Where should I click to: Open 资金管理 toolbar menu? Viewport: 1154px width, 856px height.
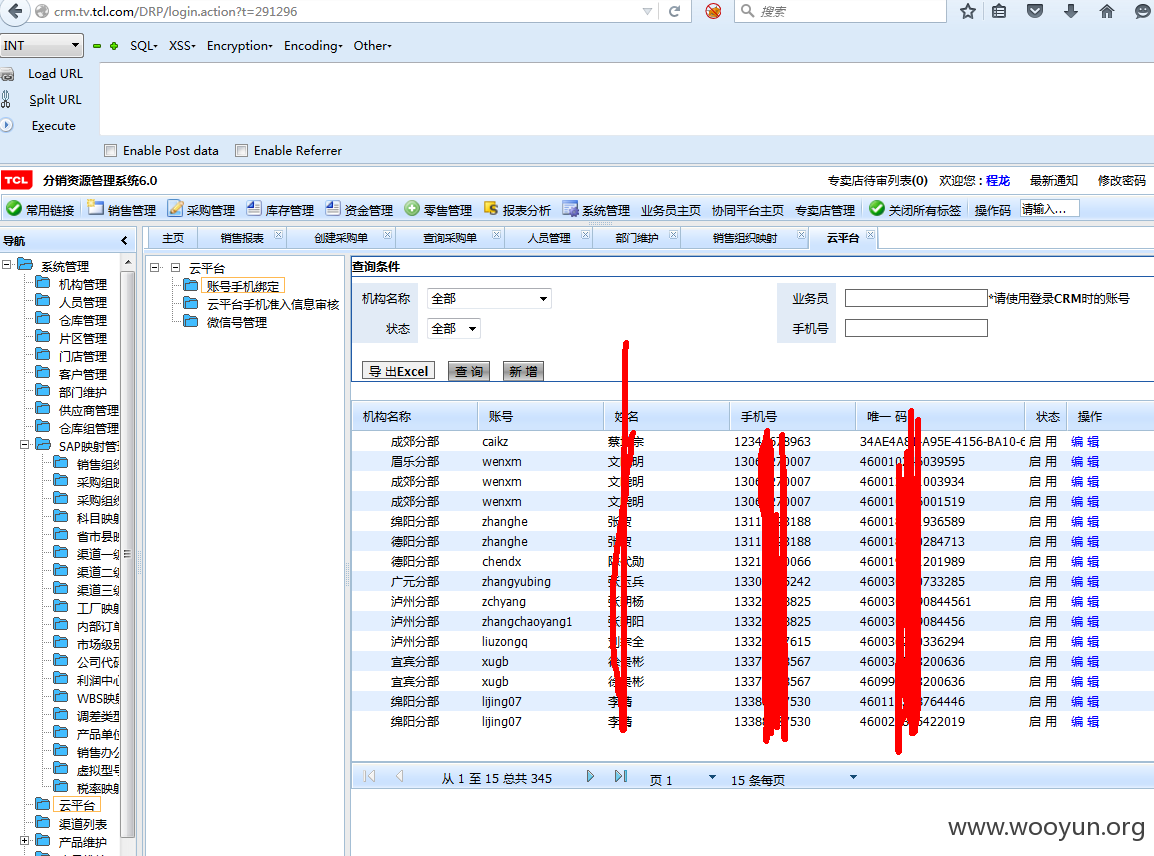(x=359, y=210)
